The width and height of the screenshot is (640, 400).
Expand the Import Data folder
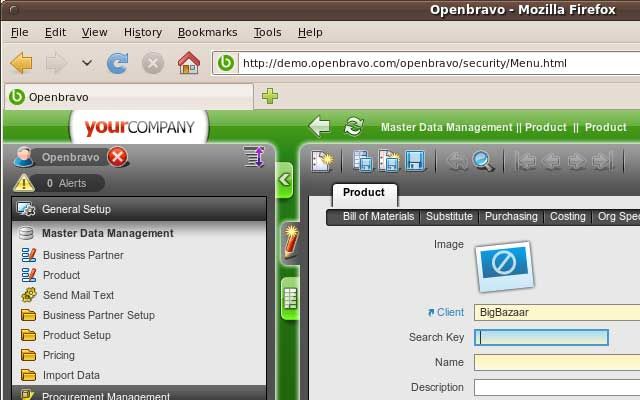[71, 375]
